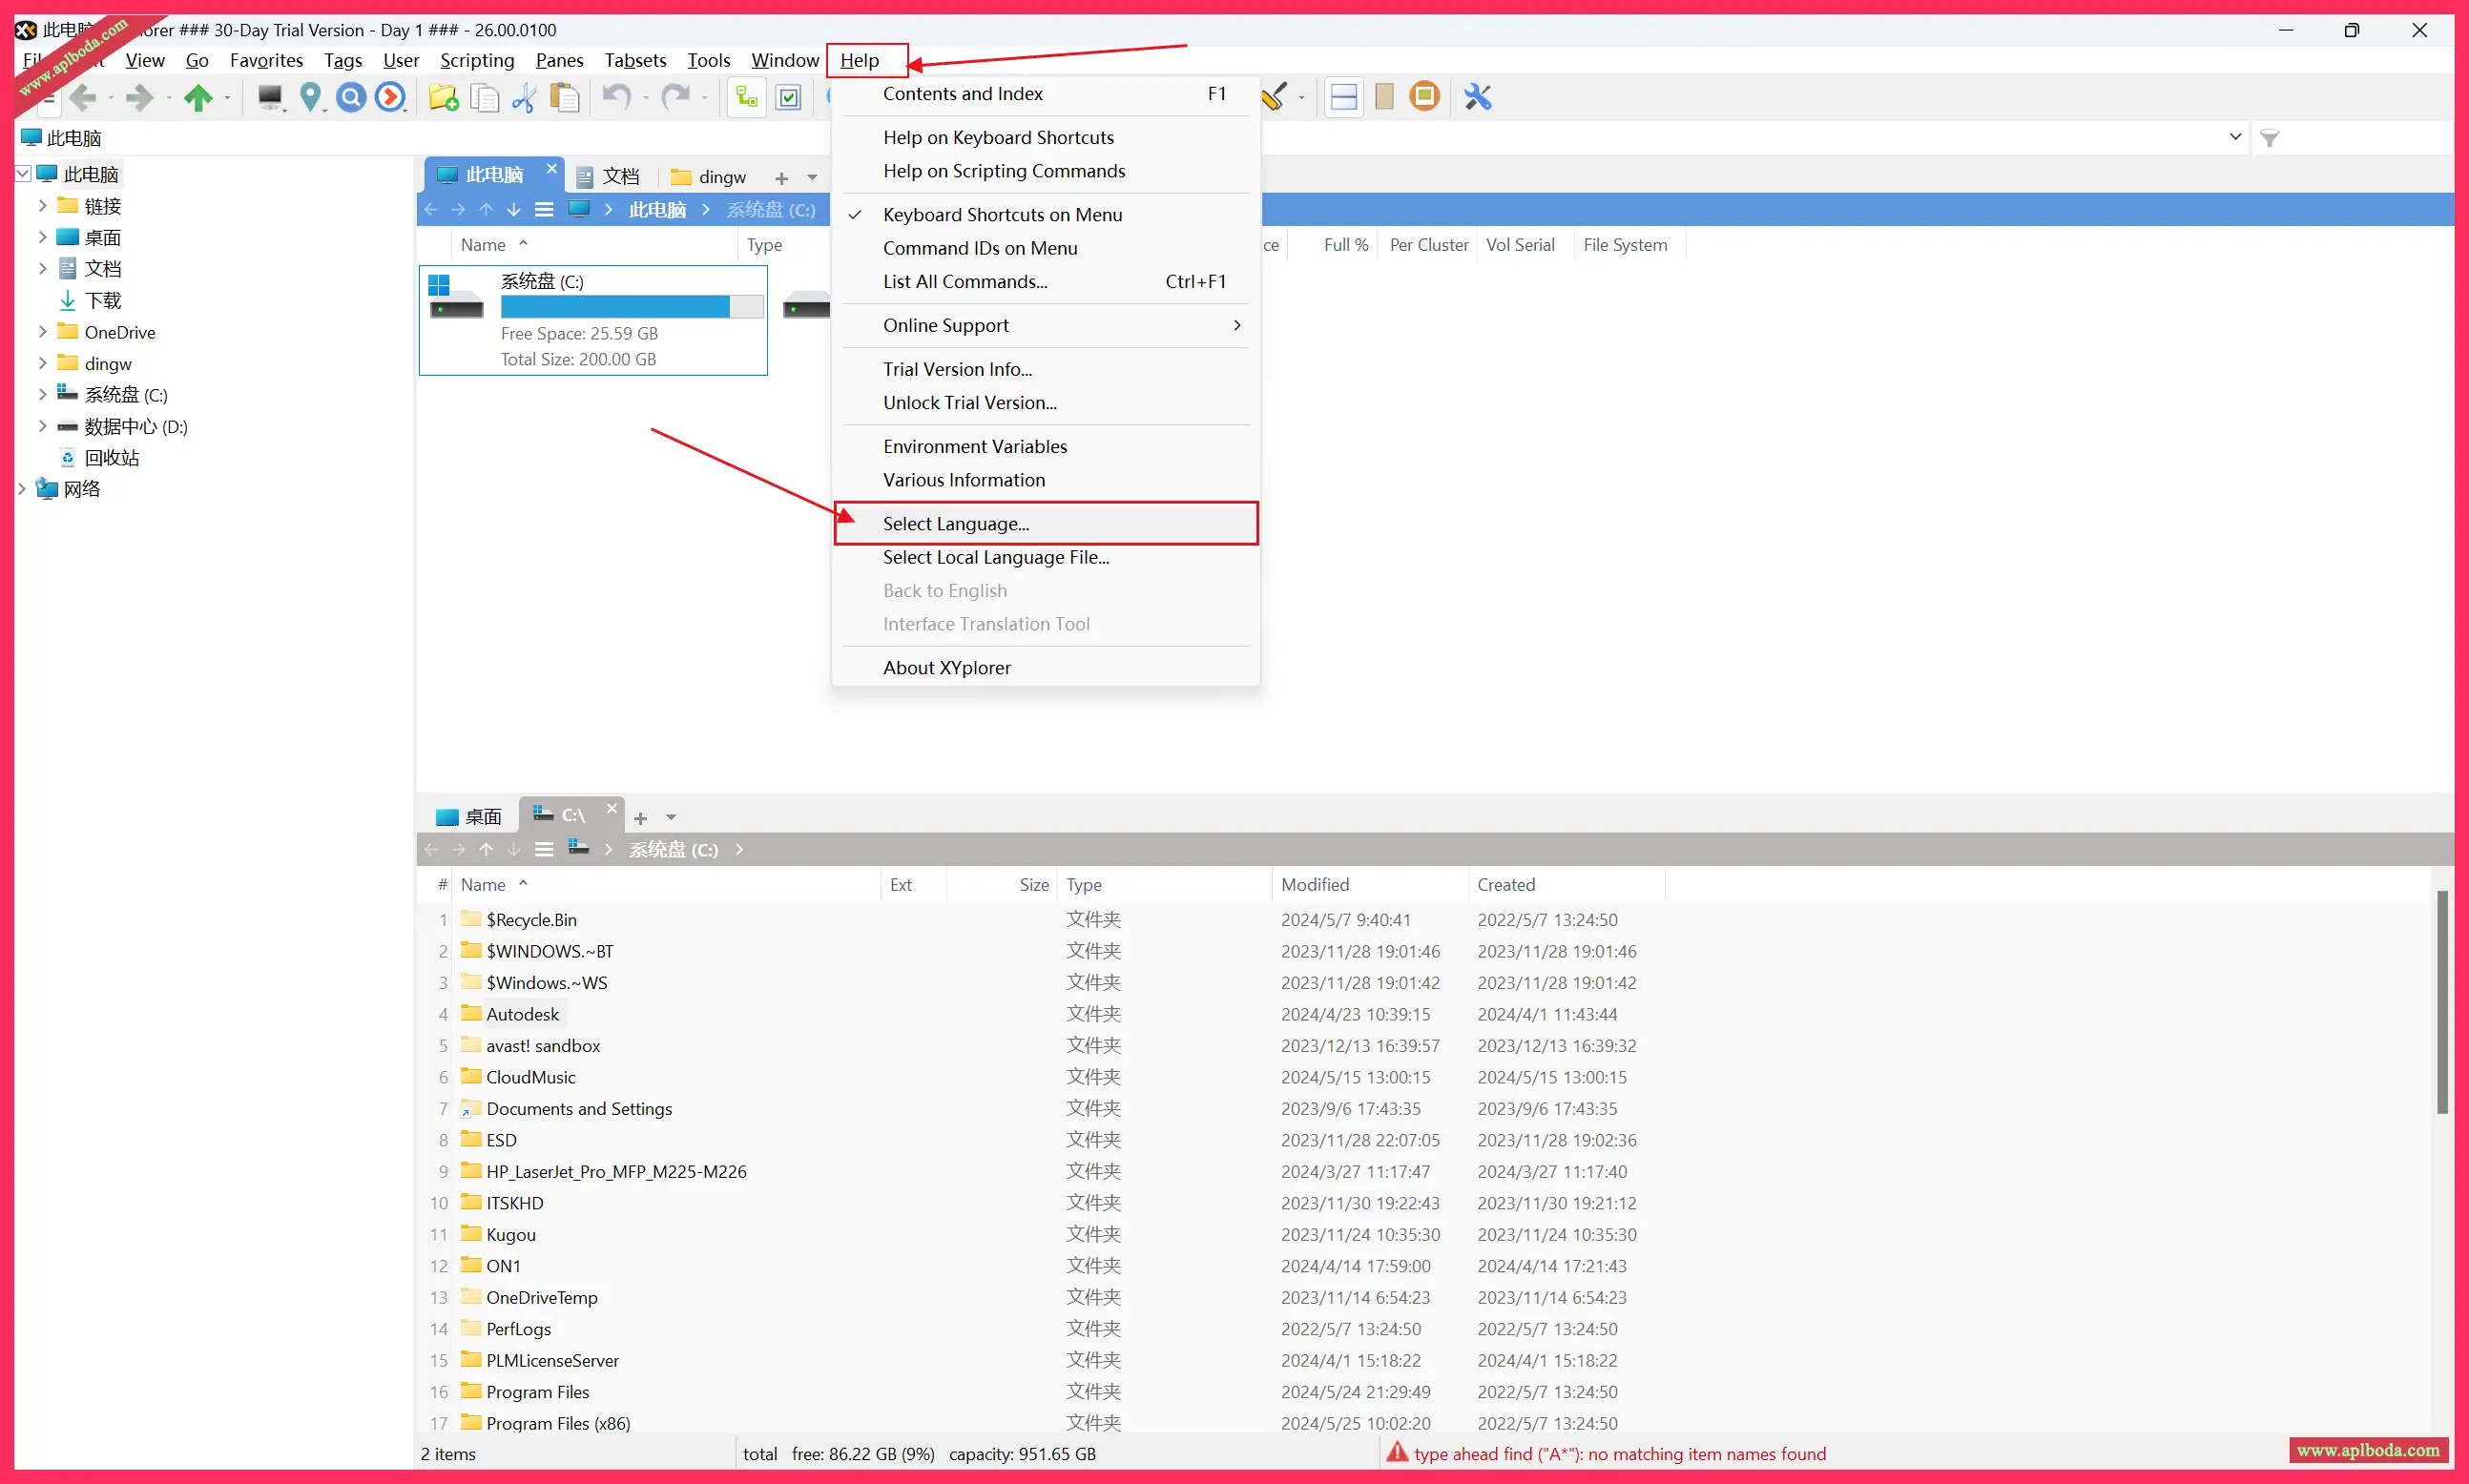
Task: Open the address bar dropdown arrow
Action: [2236, 137]
